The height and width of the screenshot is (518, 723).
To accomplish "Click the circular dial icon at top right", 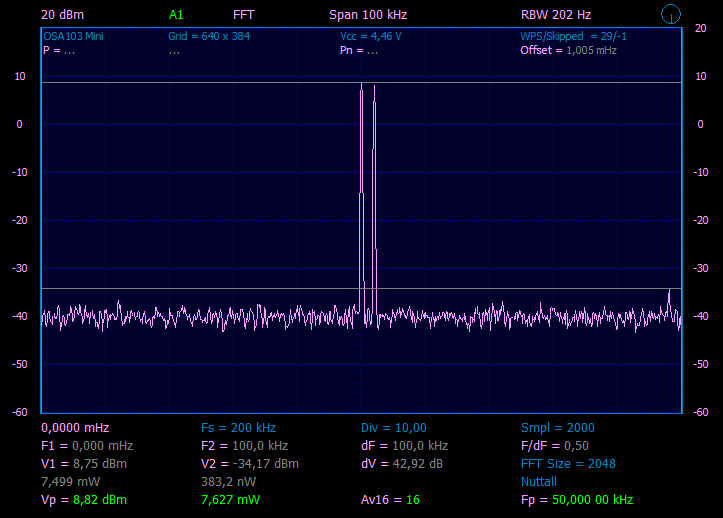I will 672,14.
